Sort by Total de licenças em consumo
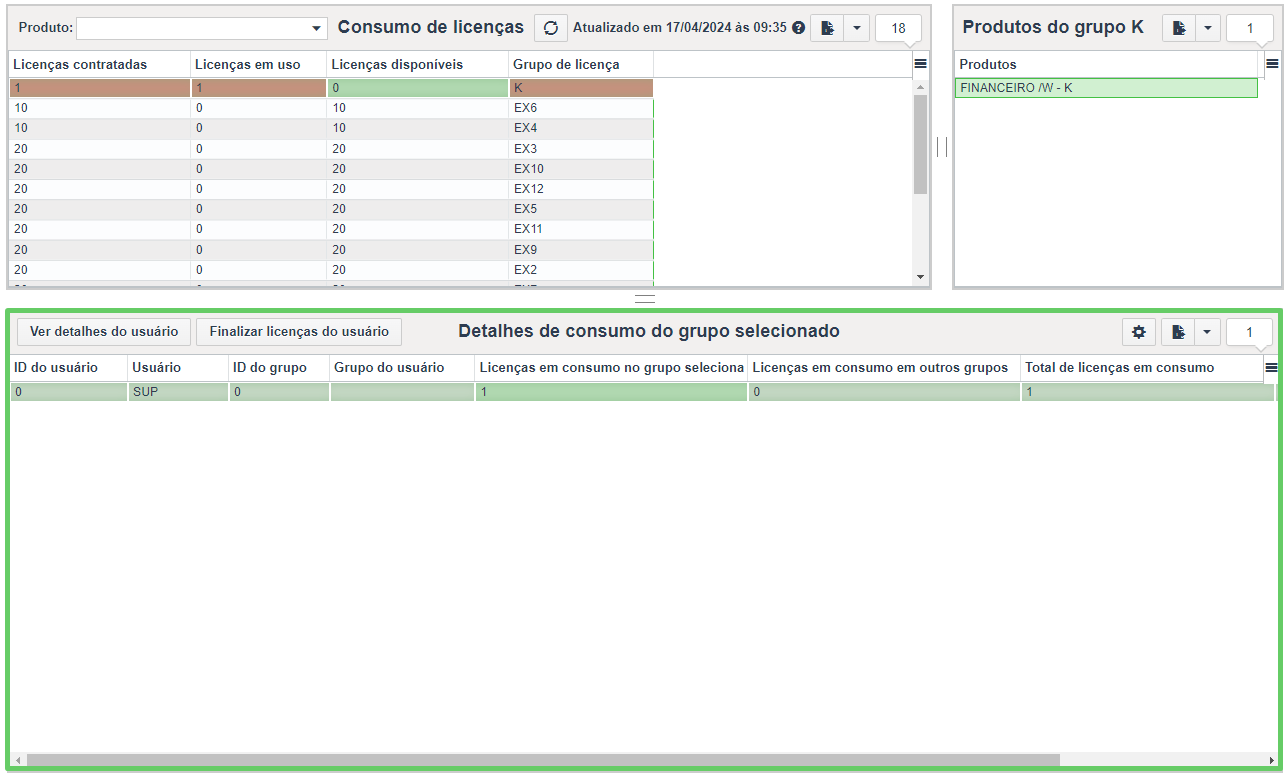Image resolution: width=1287 pixels, height=776 pixels. point(1142,368)
